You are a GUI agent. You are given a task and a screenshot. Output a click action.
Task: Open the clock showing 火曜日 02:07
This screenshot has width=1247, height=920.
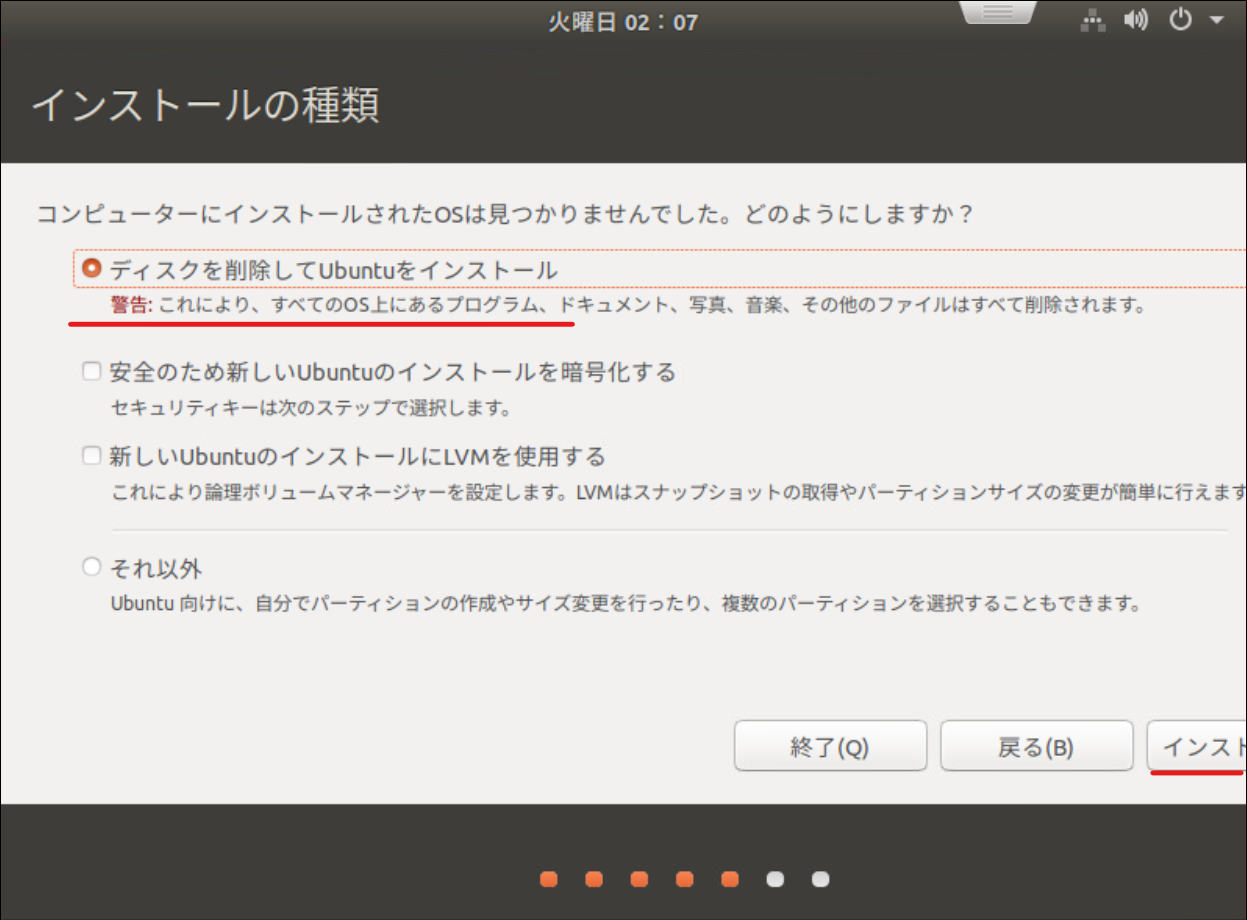point(623,22)
